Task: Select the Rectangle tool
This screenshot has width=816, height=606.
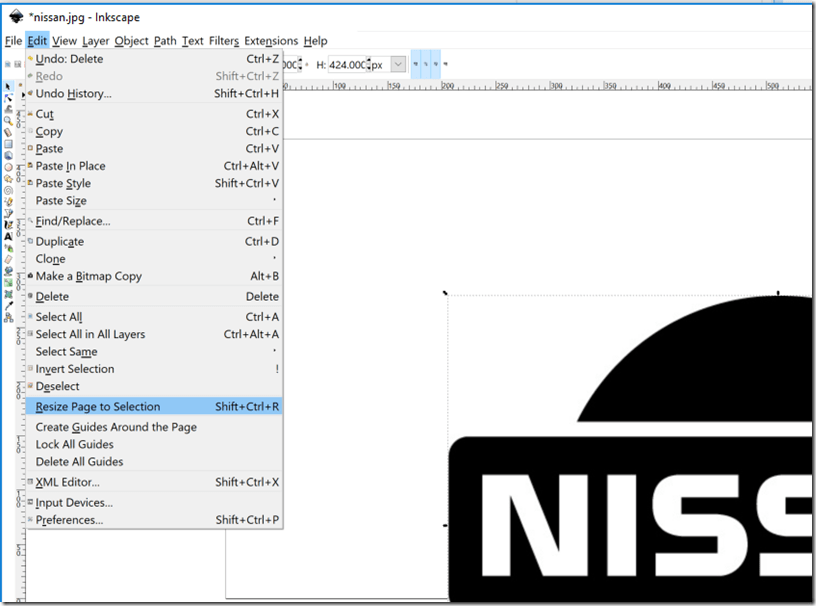Action: click(x=9, y=143)
